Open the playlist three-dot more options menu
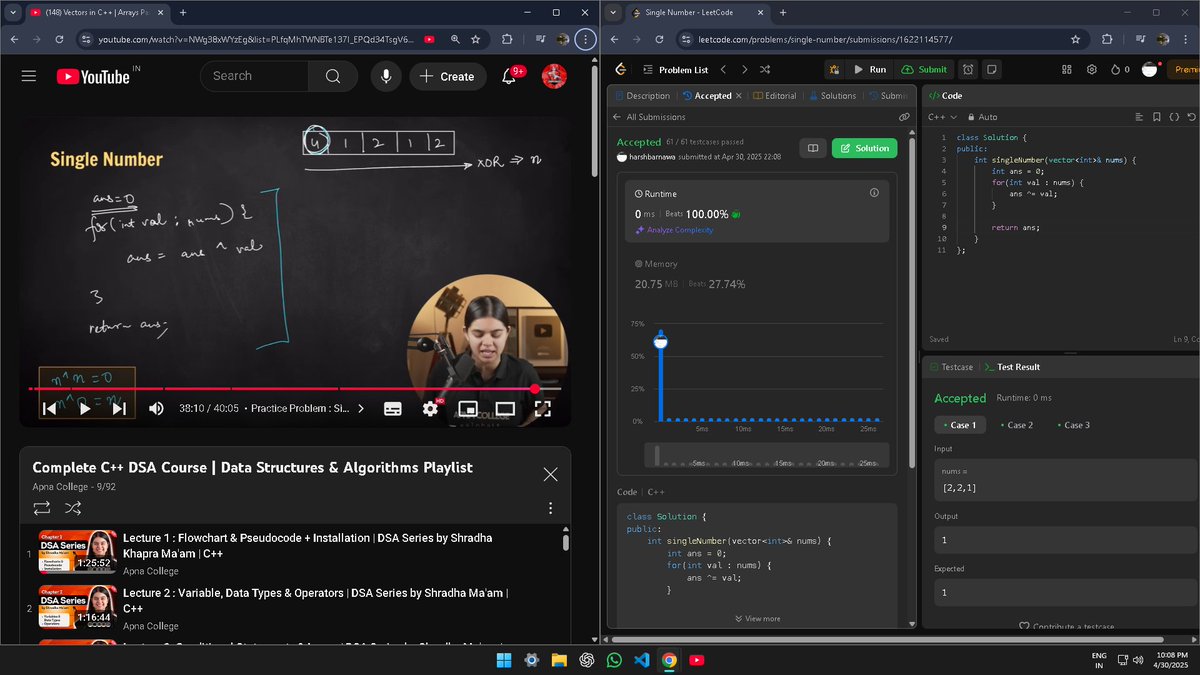This screenshot has height=675, width=1200. tap(550, 508)
